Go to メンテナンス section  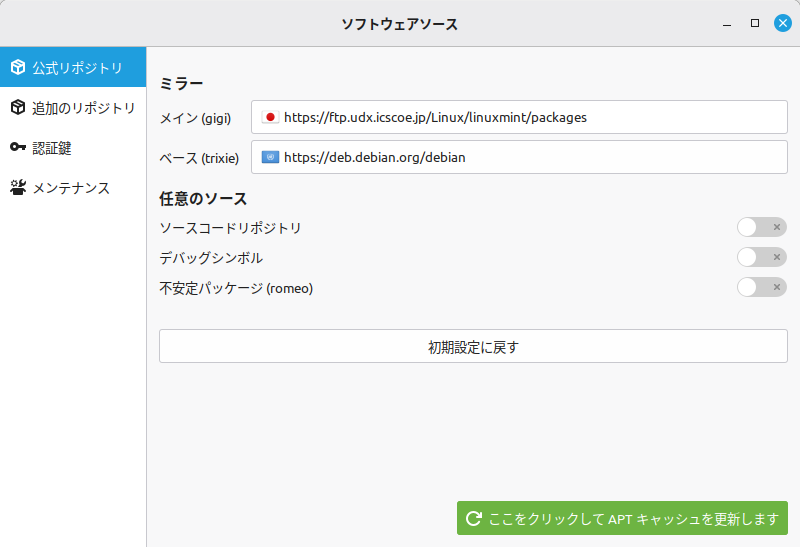pos(70,188)
